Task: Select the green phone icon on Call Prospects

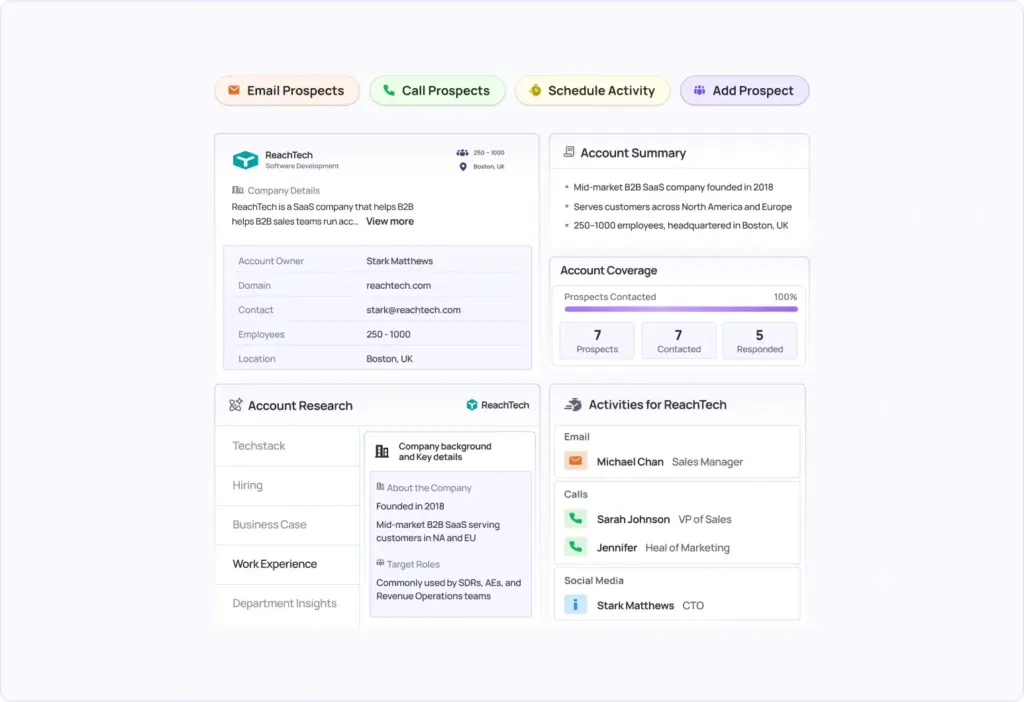Action: tap(390, 90)
